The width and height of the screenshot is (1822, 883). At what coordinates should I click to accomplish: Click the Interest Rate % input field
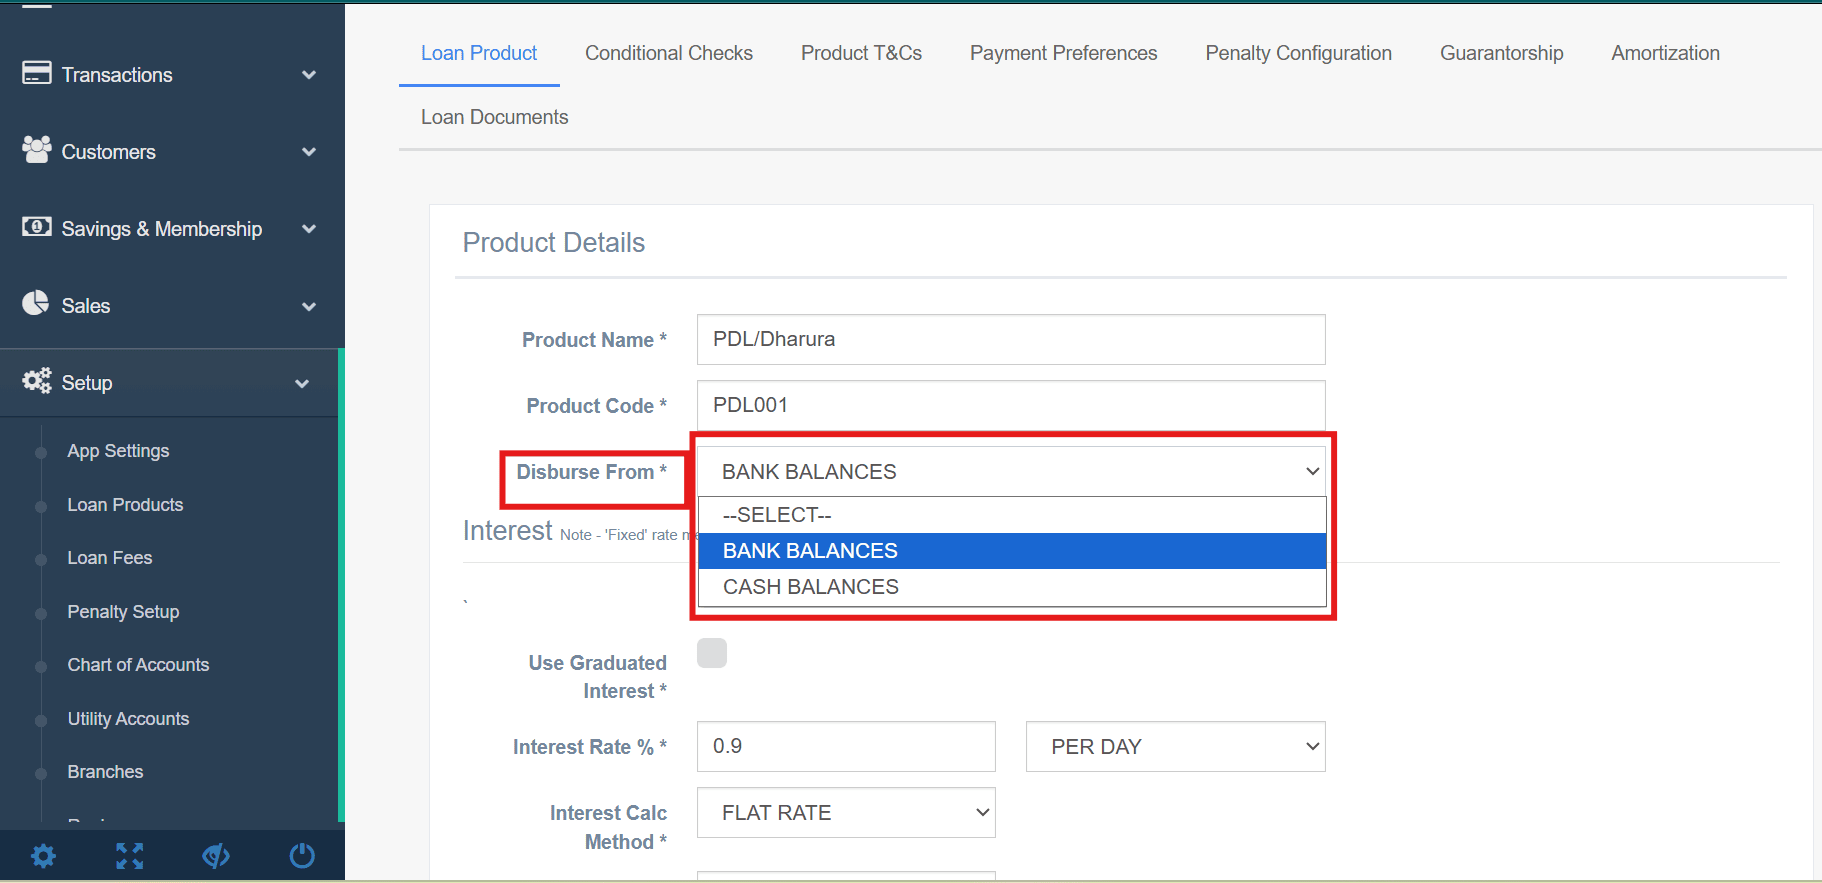coord(846,747)
